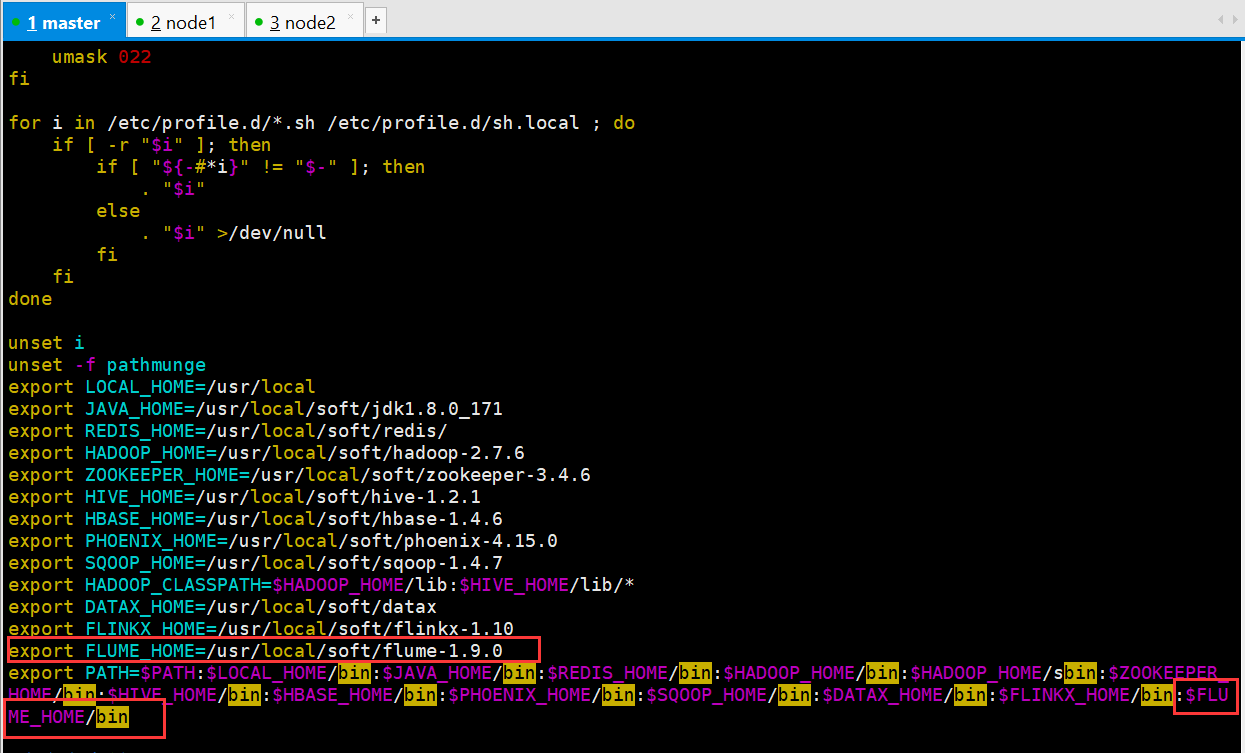Open a new session tab with plus button

(x=375, y=20)
